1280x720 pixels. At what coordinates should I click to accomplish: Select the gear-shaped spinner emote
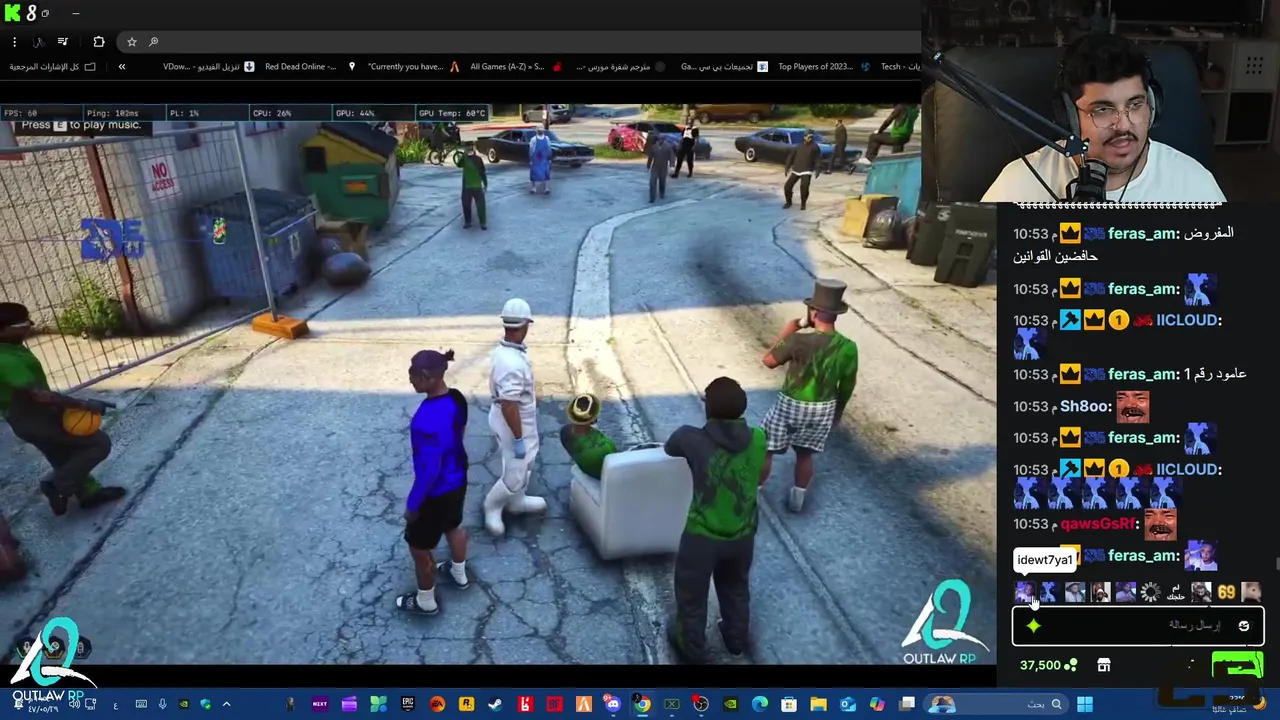[1151, 592]
